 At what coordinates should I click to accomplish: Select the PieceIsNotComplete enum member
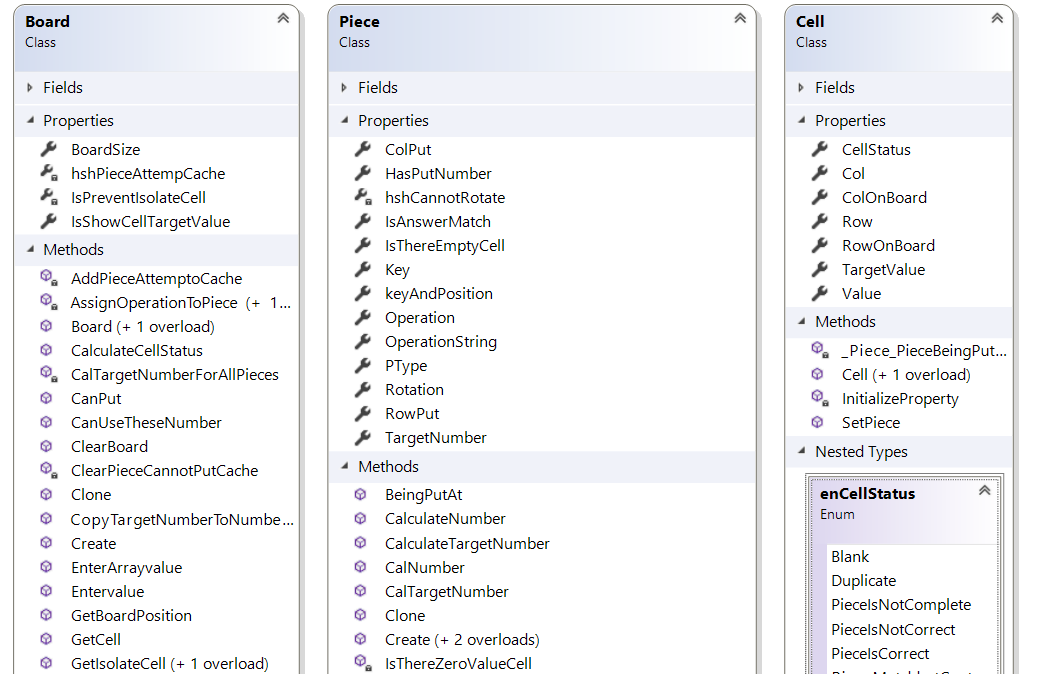[x=900, y=604]
